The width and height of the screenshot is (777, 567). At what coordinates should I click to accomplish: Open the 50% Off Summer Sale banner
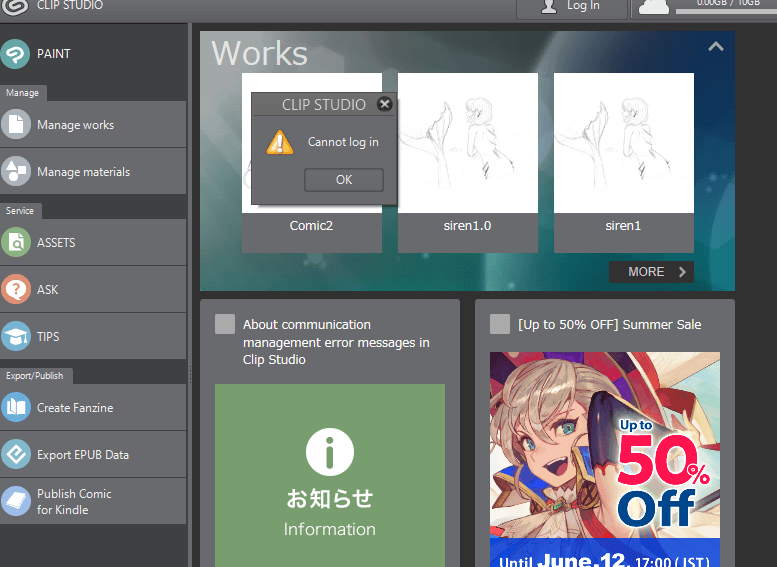click(605, 459)
